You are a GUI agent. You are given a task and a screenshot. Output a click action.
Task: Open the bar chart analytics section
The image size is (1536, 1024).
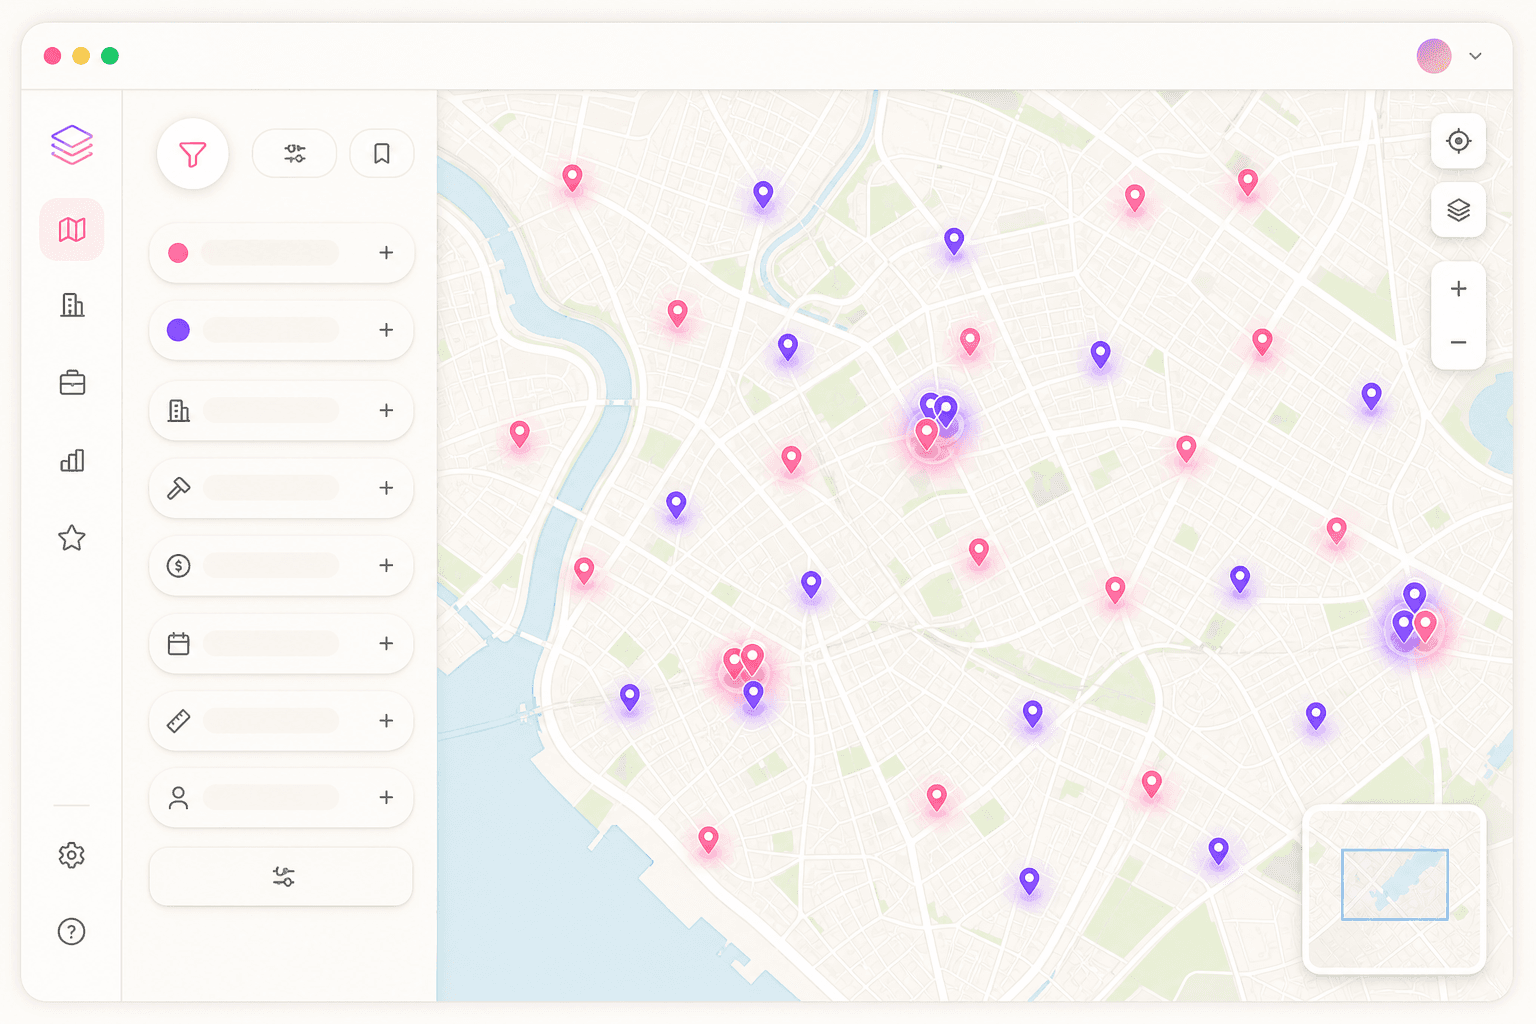[x=72, y=460]
